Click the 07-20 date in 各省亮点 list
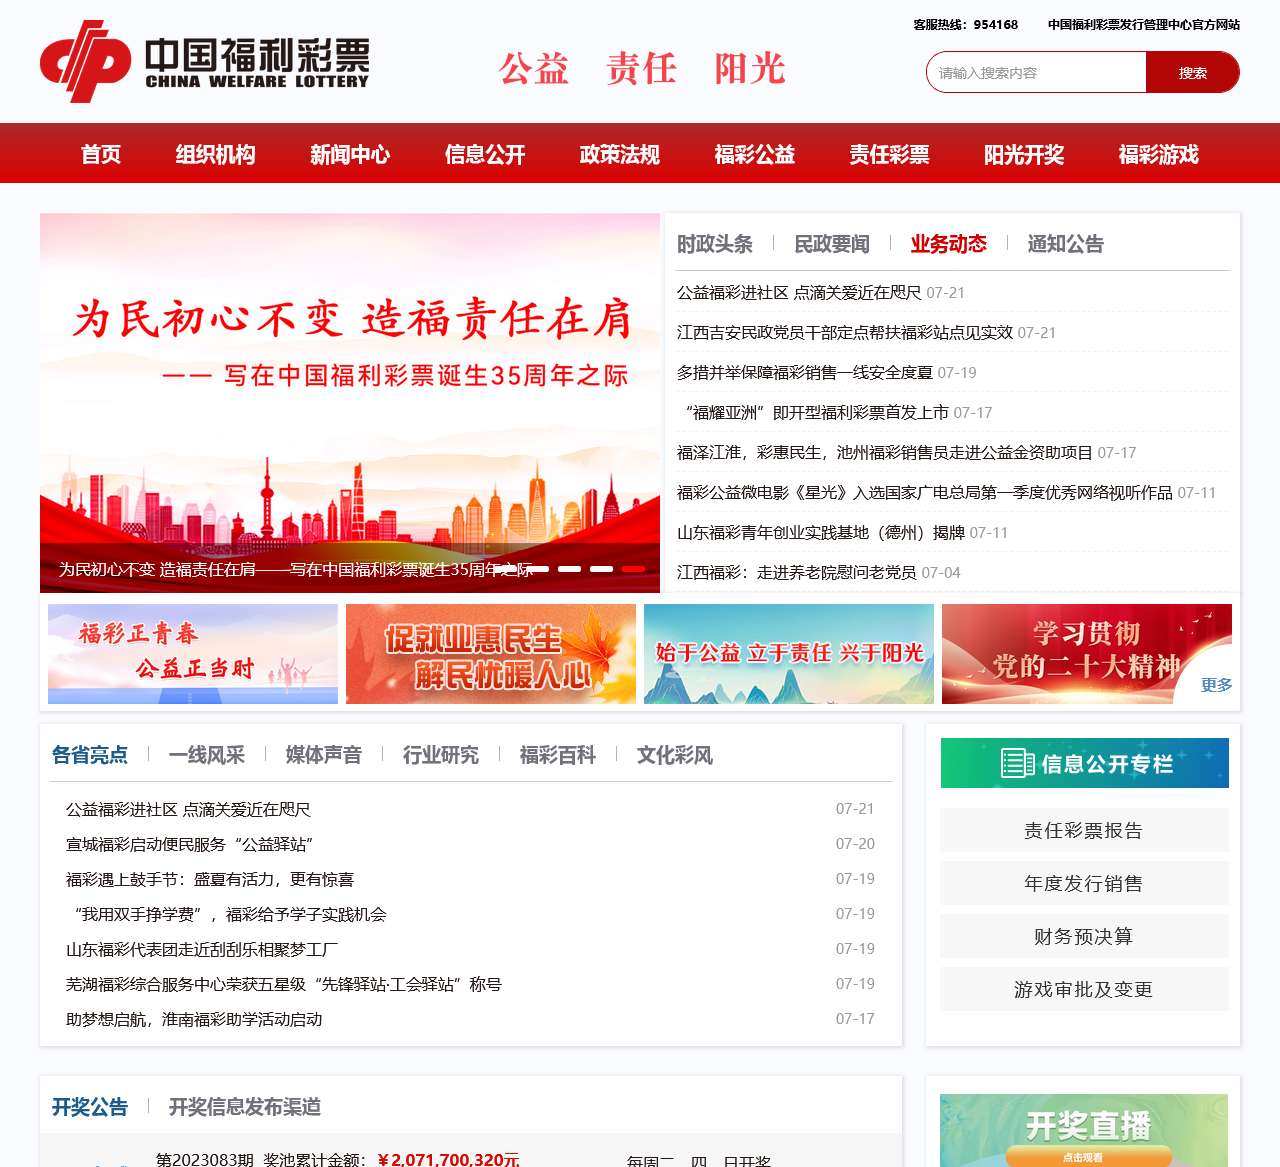The image size is (1280, 1167). click(x=855, y=843)
